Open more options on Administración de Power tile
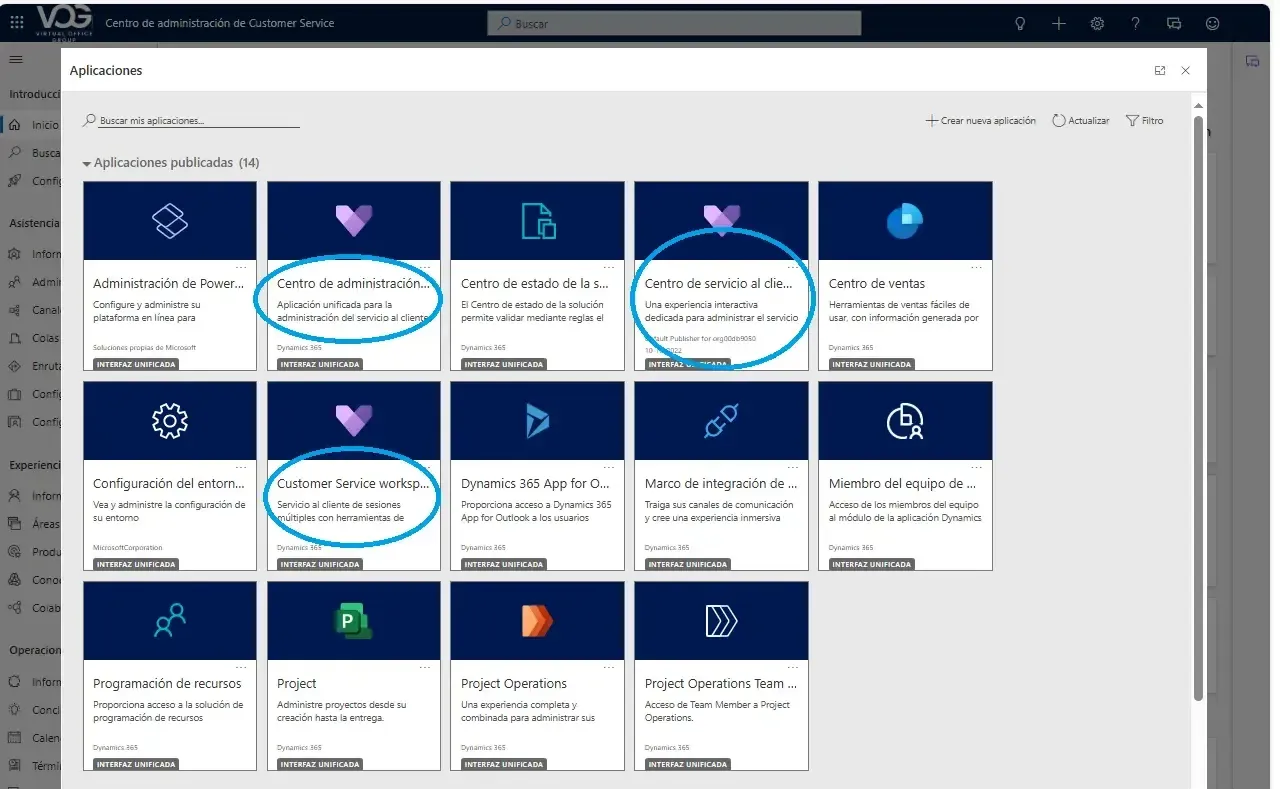 (x=240, y=267)
